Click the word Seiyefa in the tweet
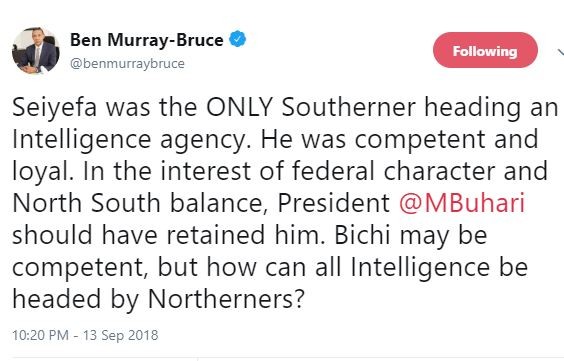This screenshot has height=361, width=564. coord(55,108)
